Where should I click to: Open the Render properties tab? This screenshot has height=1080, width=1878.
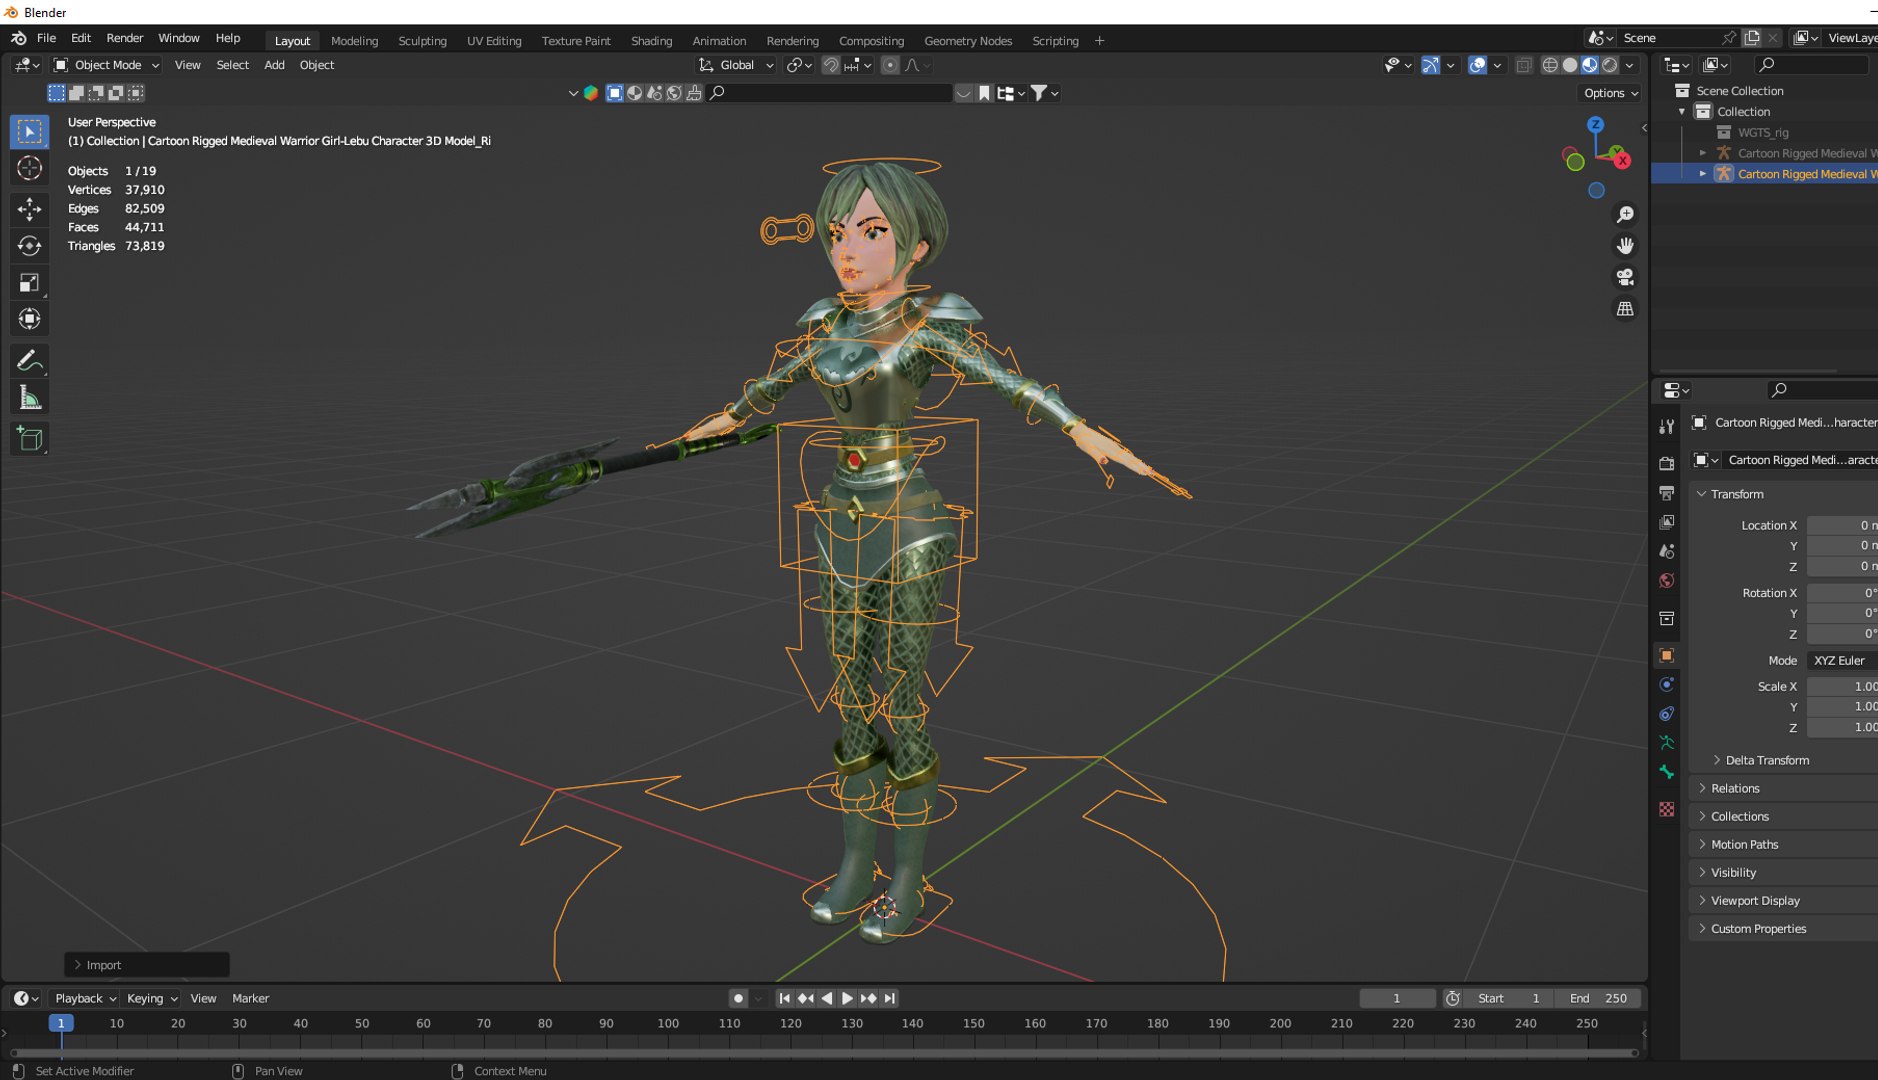[1666, 463]
